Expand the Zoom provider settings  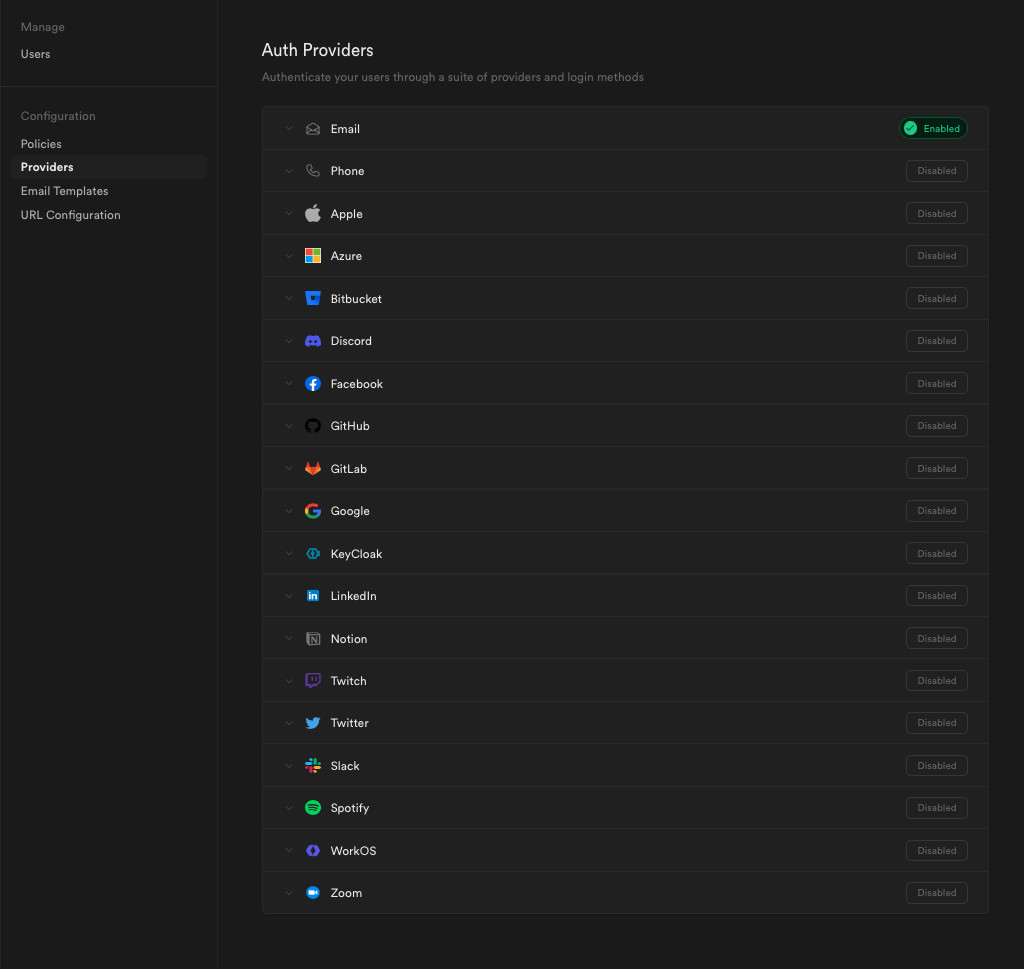pyautogui.click(x=289, y=892)
